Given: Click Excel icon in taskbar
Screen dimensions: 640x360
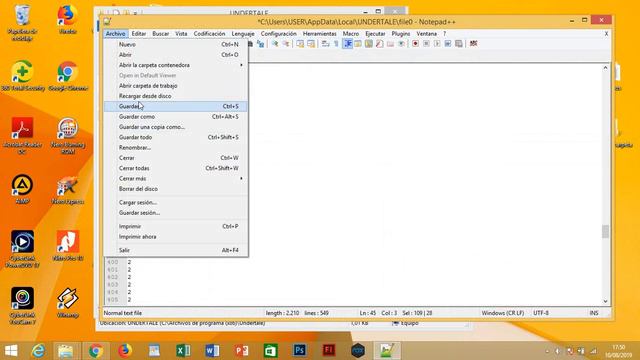Looking at the screenshot, I should [x=183, y=350].
